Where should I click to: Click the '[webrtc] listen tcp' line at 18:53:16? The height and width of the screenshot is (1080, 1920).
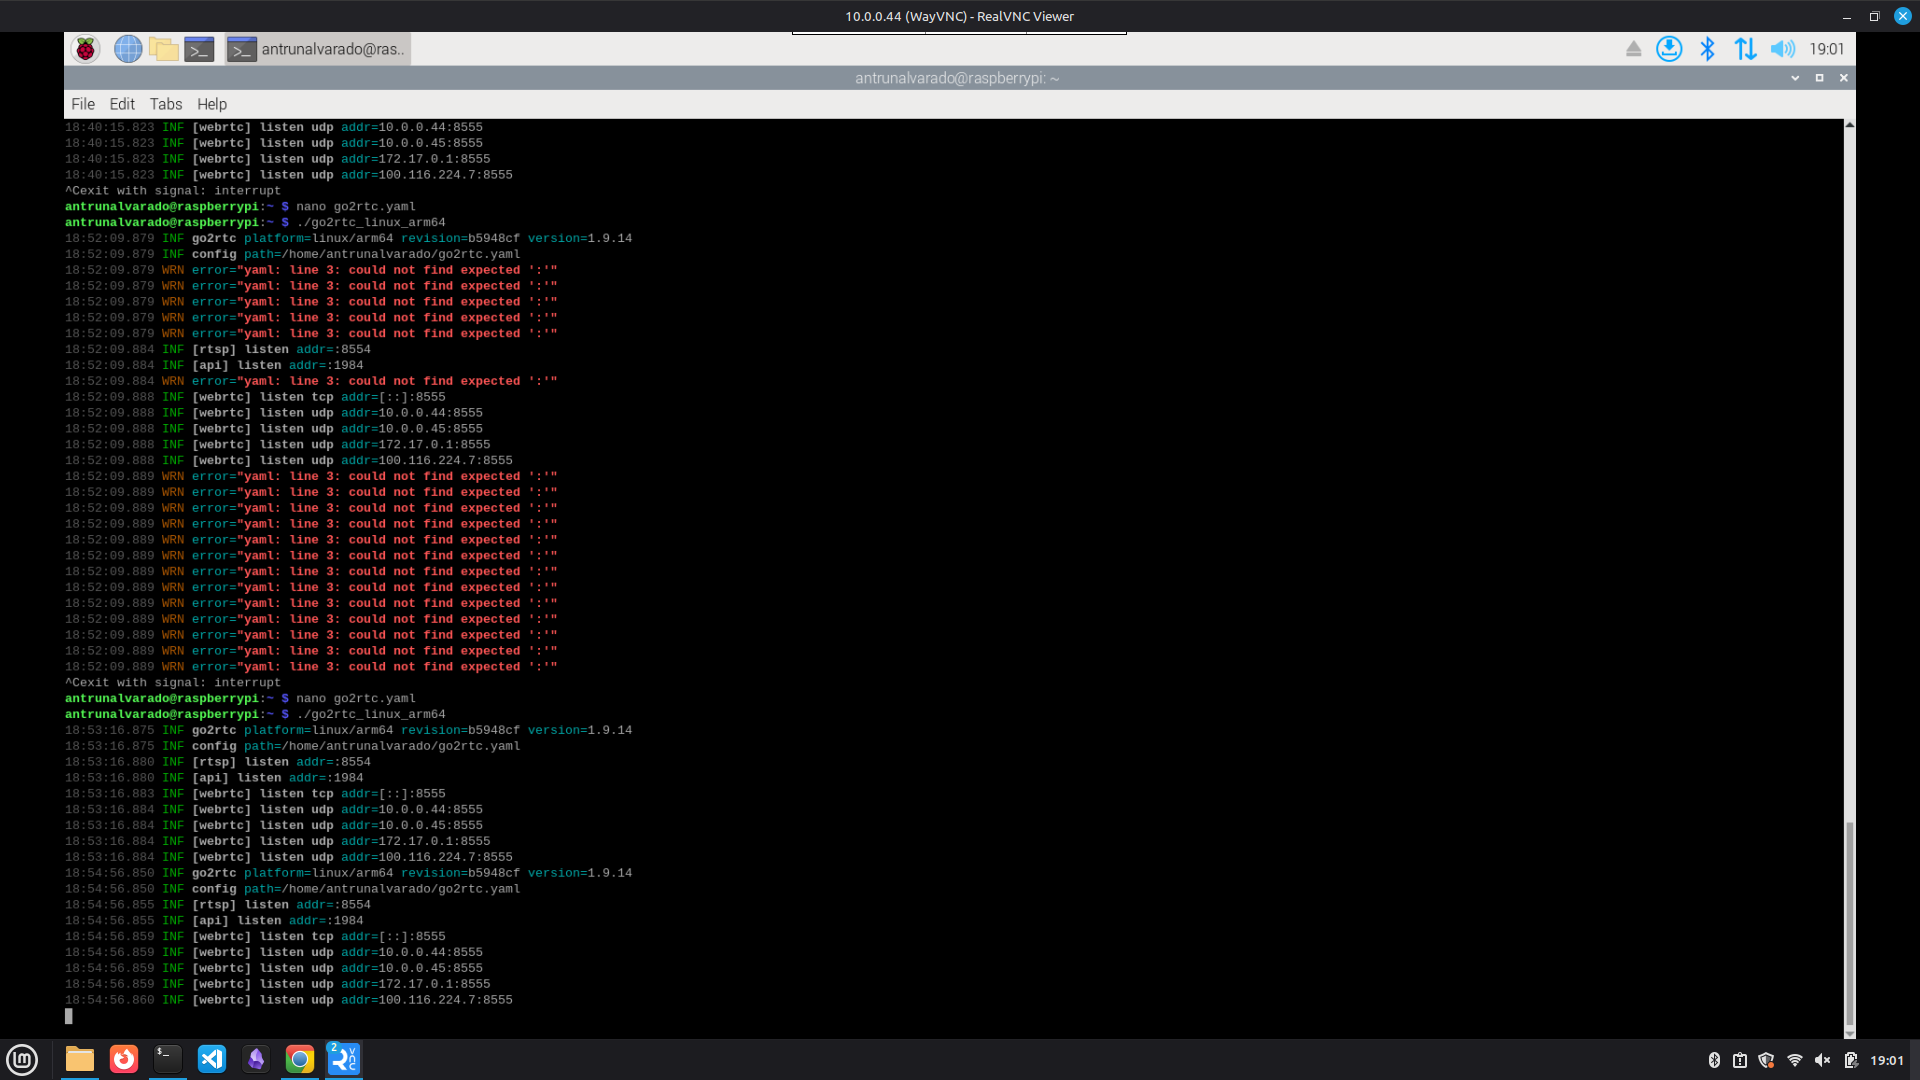pos(255,794)
